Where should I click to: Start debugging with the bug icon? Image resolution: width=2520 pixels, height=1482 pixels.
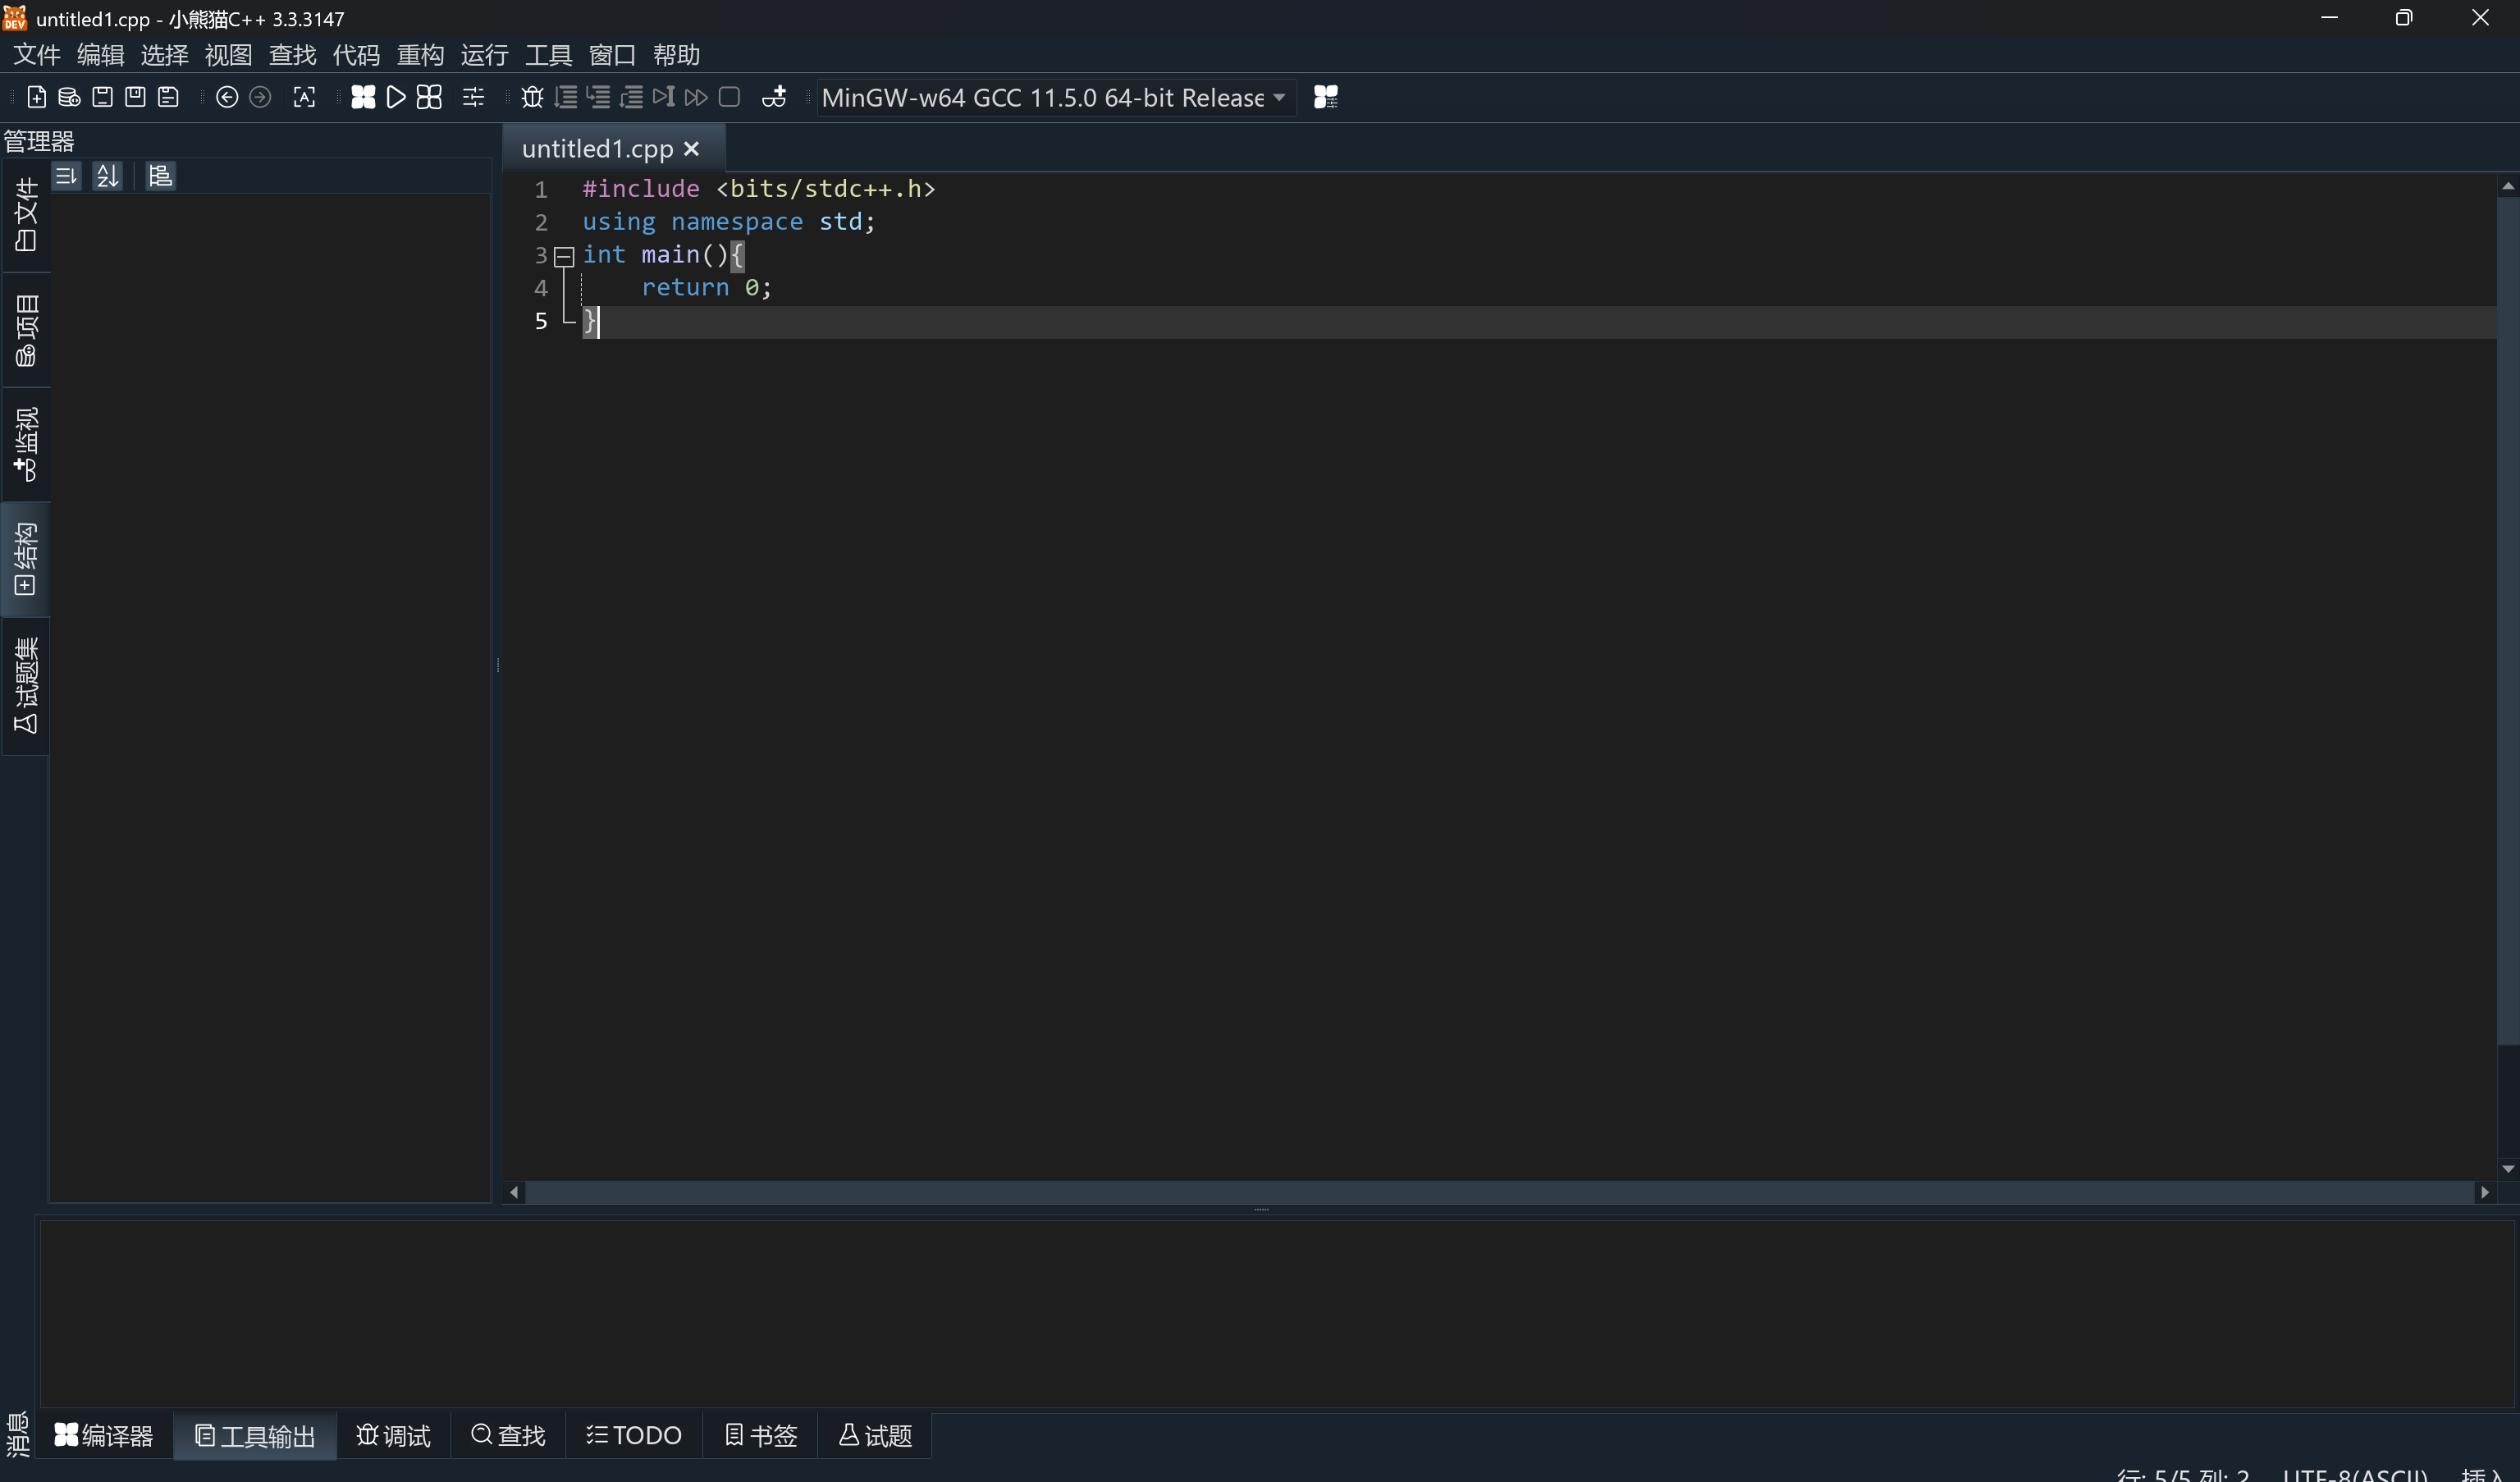531,96
